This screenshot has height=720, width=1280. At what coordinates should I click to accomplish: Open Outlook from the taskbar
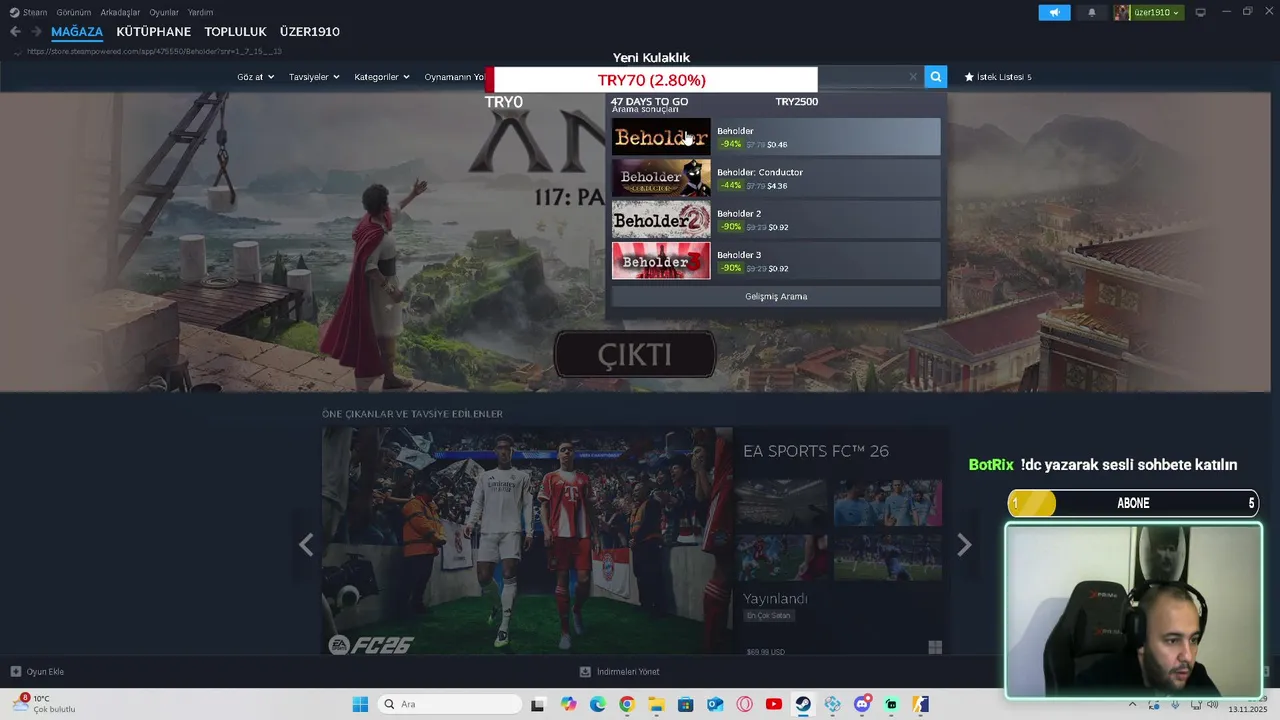click(715, 704)
